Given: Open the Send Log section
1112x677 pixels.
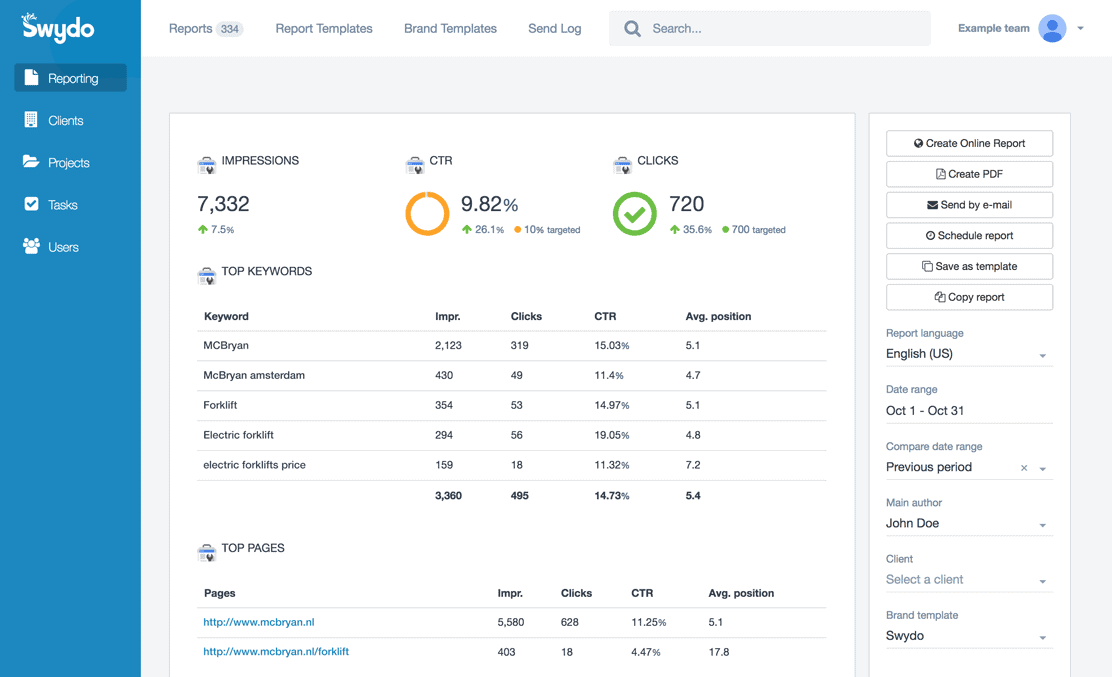Looking at the screenshot, I should click(x=554, y=28).
